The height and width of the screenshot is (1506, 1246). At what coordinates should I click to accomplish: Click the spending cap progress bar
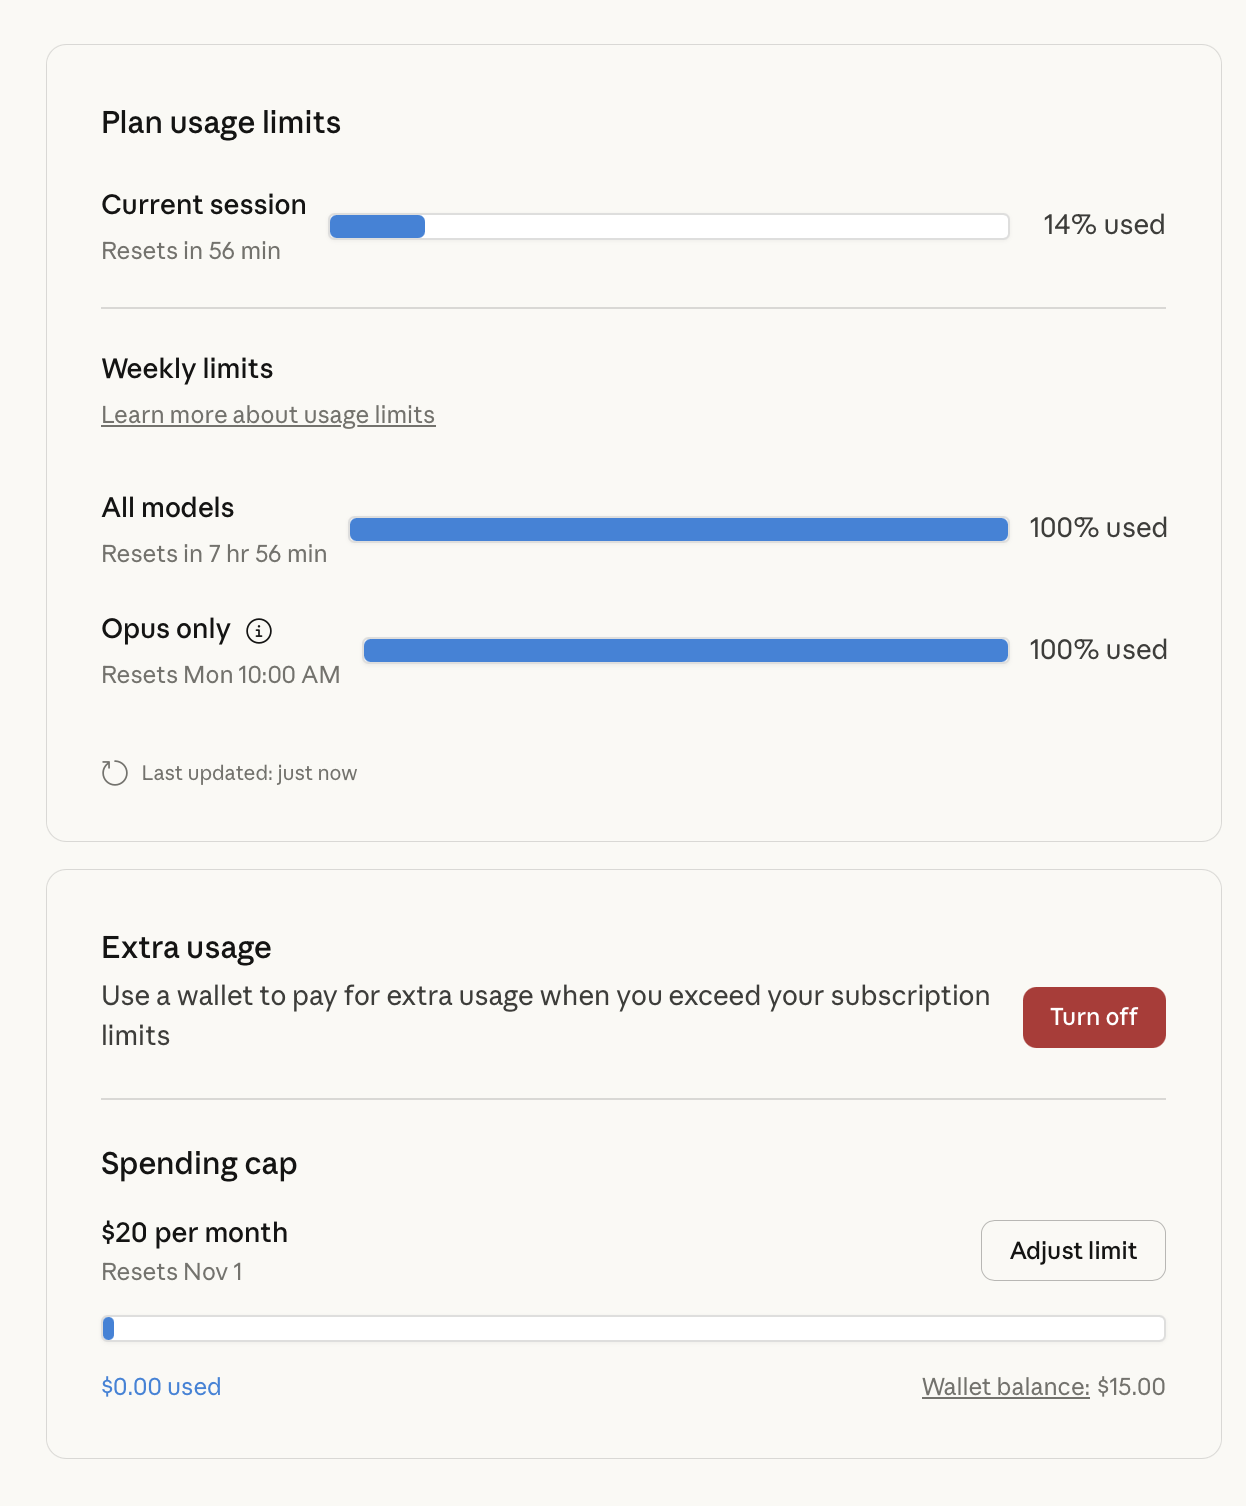(x=633, y=1328)
